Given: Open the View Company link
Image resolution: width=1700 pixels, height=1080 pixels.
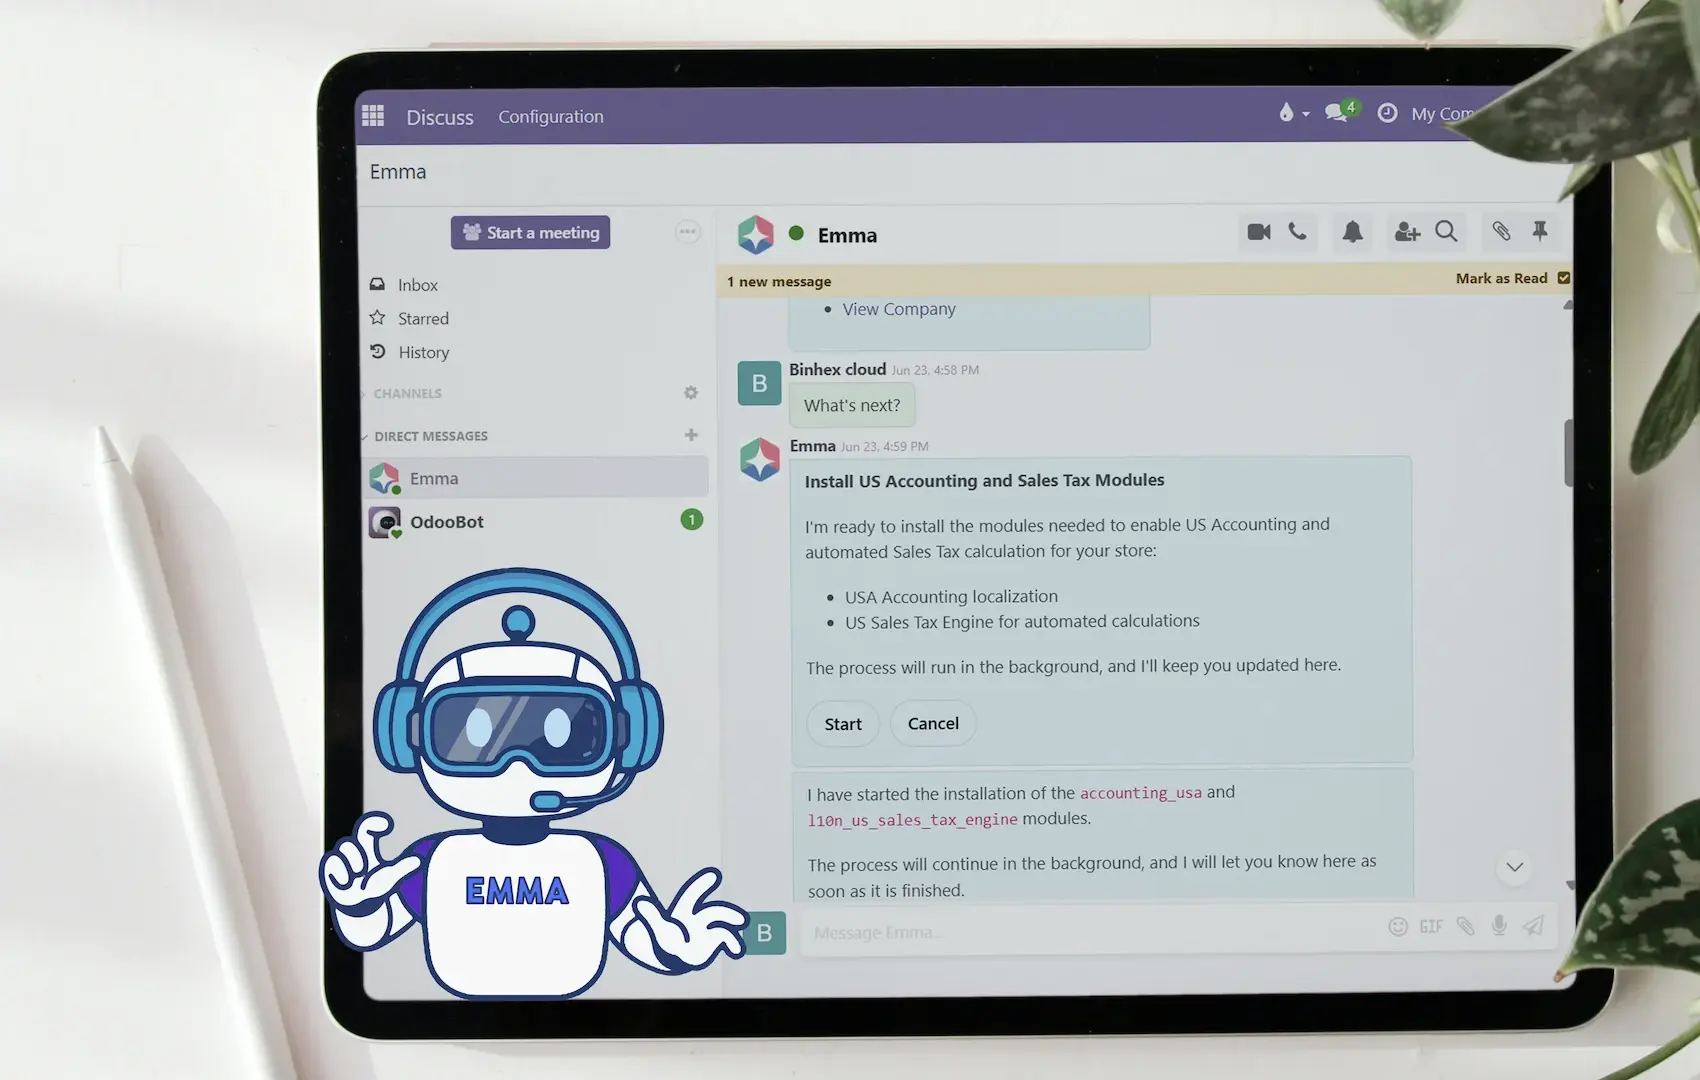Looking at the screenshot, I should point(899,309).
